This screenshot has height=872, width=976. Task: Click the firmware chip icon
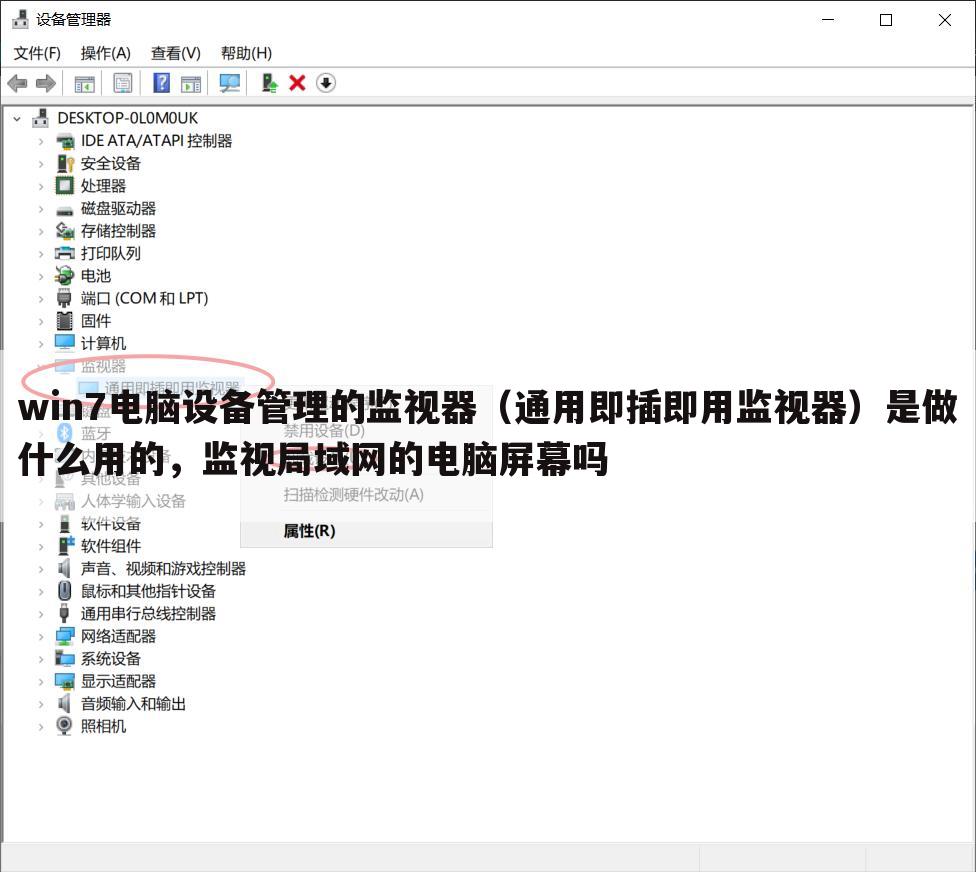(x=65, y=321)
